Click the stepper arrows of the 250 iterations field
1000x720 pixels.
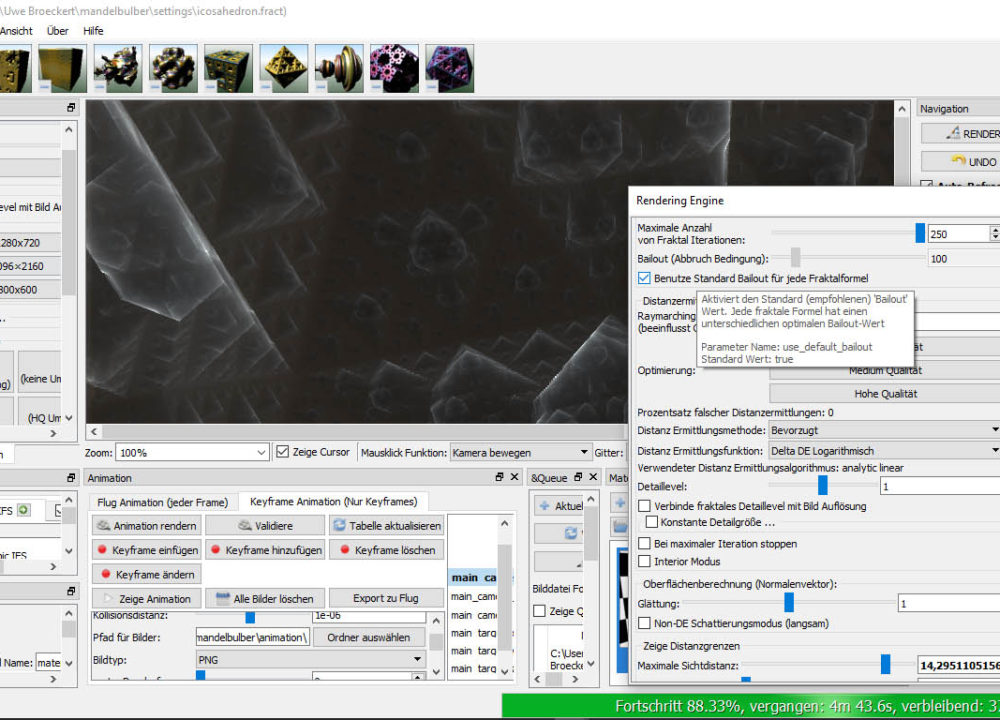click(x=995, y=233)
